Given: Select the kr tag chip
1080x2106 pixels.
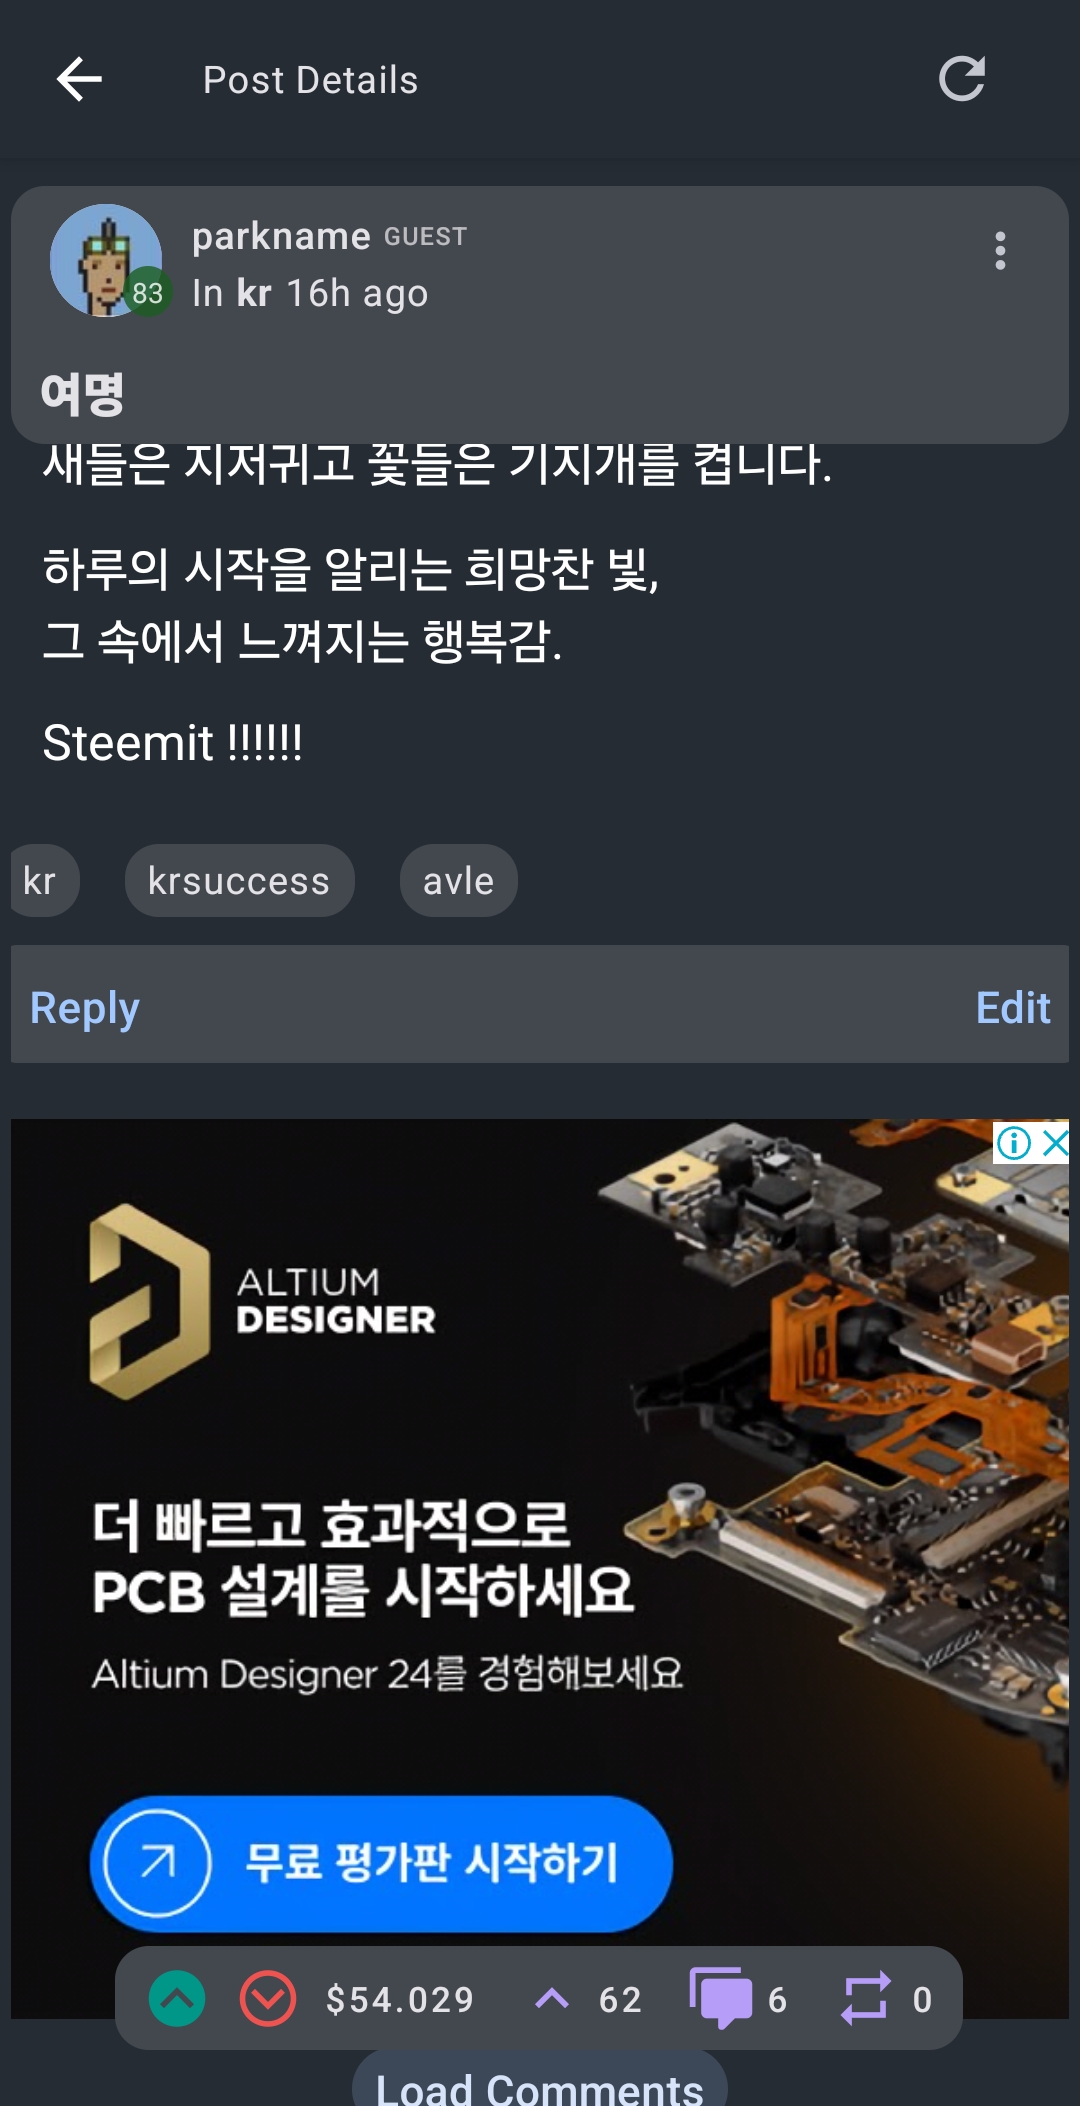Looking at the screenshot, I should (x=42, y=881).
